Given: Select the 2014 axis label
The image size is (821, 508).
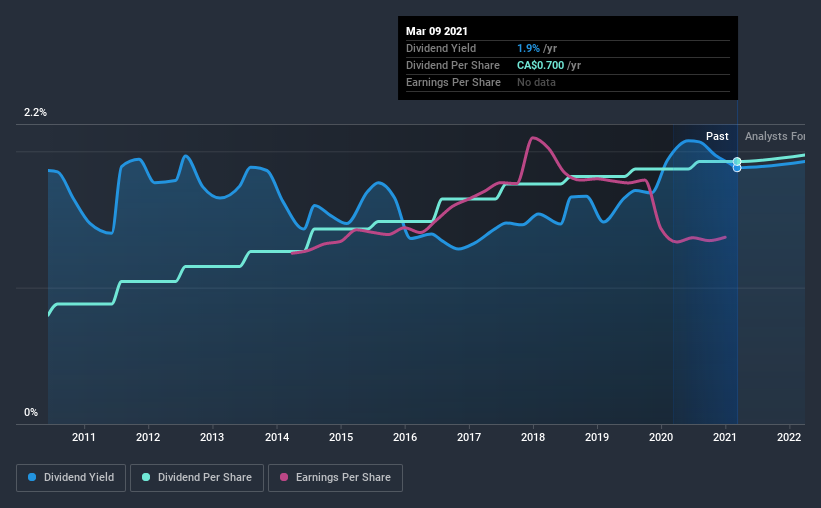Looking at the screenshot, I should 277,437.
